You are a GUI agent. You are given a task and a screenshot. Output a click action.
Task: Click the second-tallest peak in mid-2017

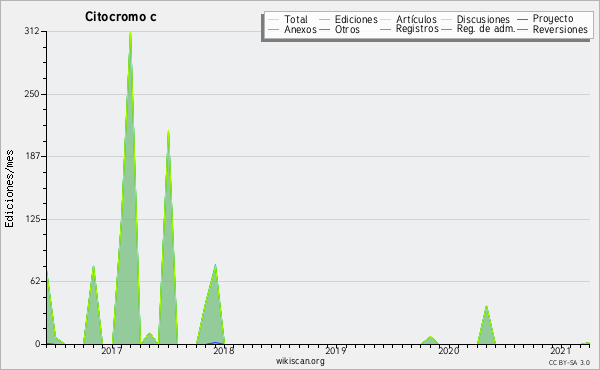(x=168, y=132)
